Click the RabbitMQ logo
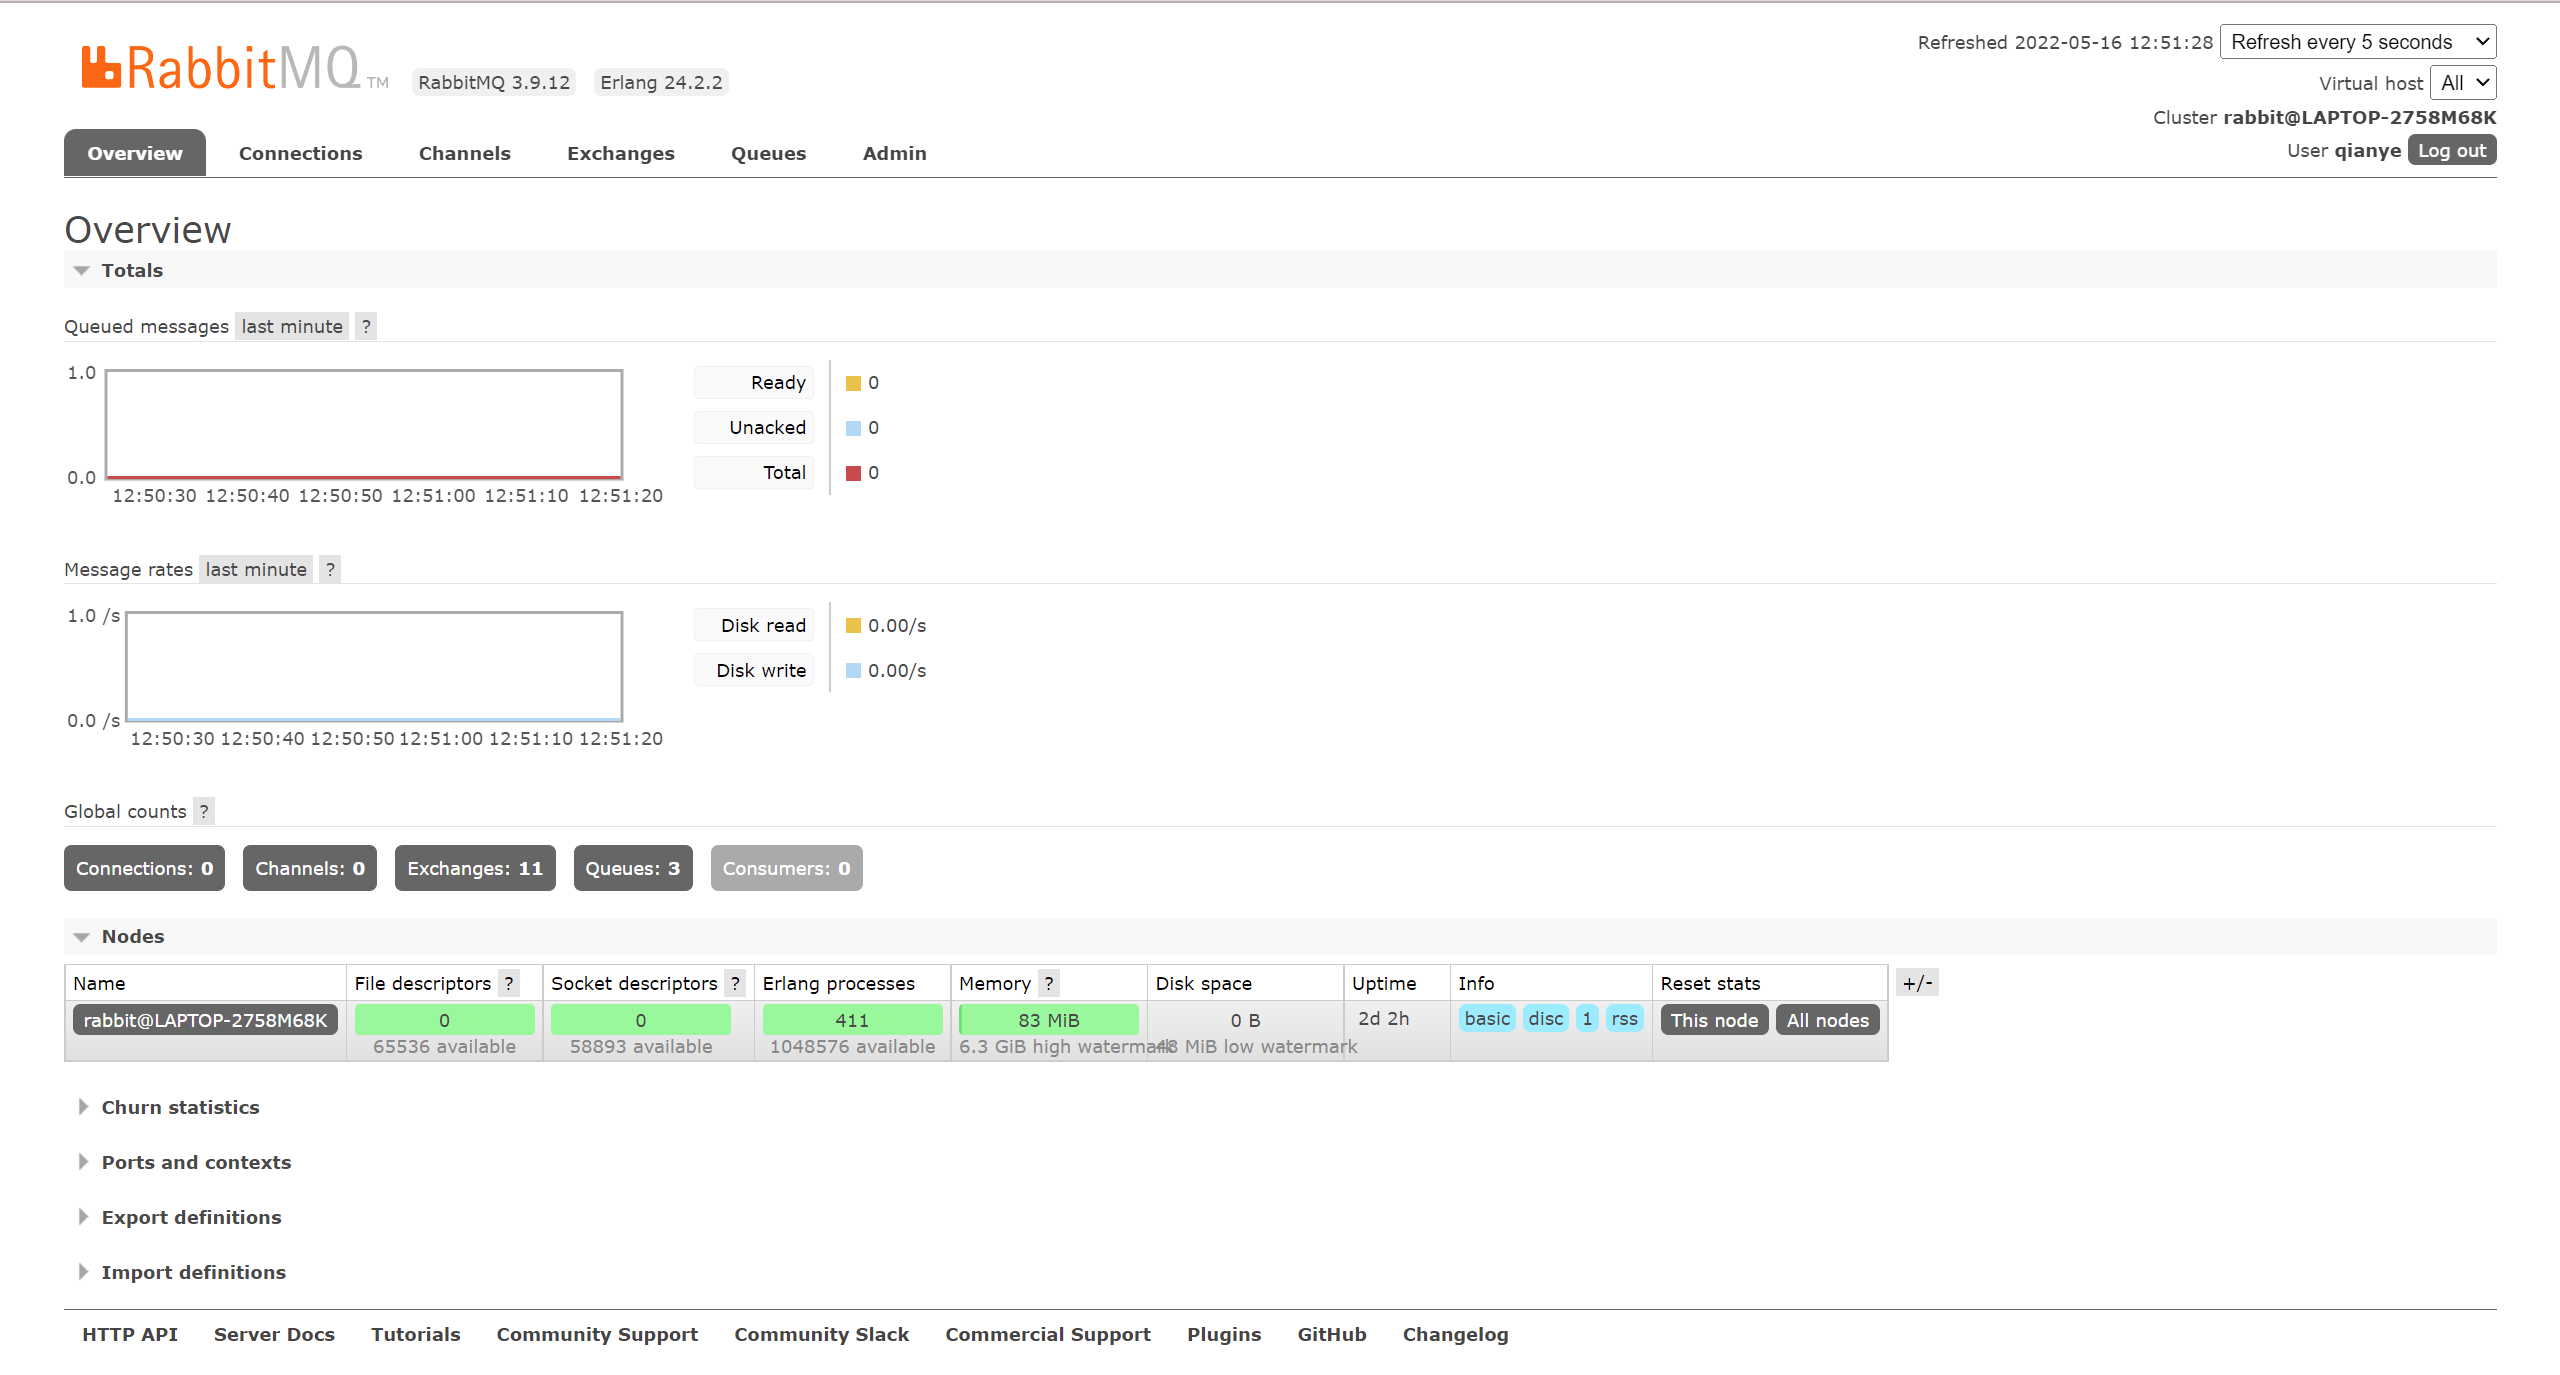This screenshot has width=2560, height=1375. [x=234, y=68]
